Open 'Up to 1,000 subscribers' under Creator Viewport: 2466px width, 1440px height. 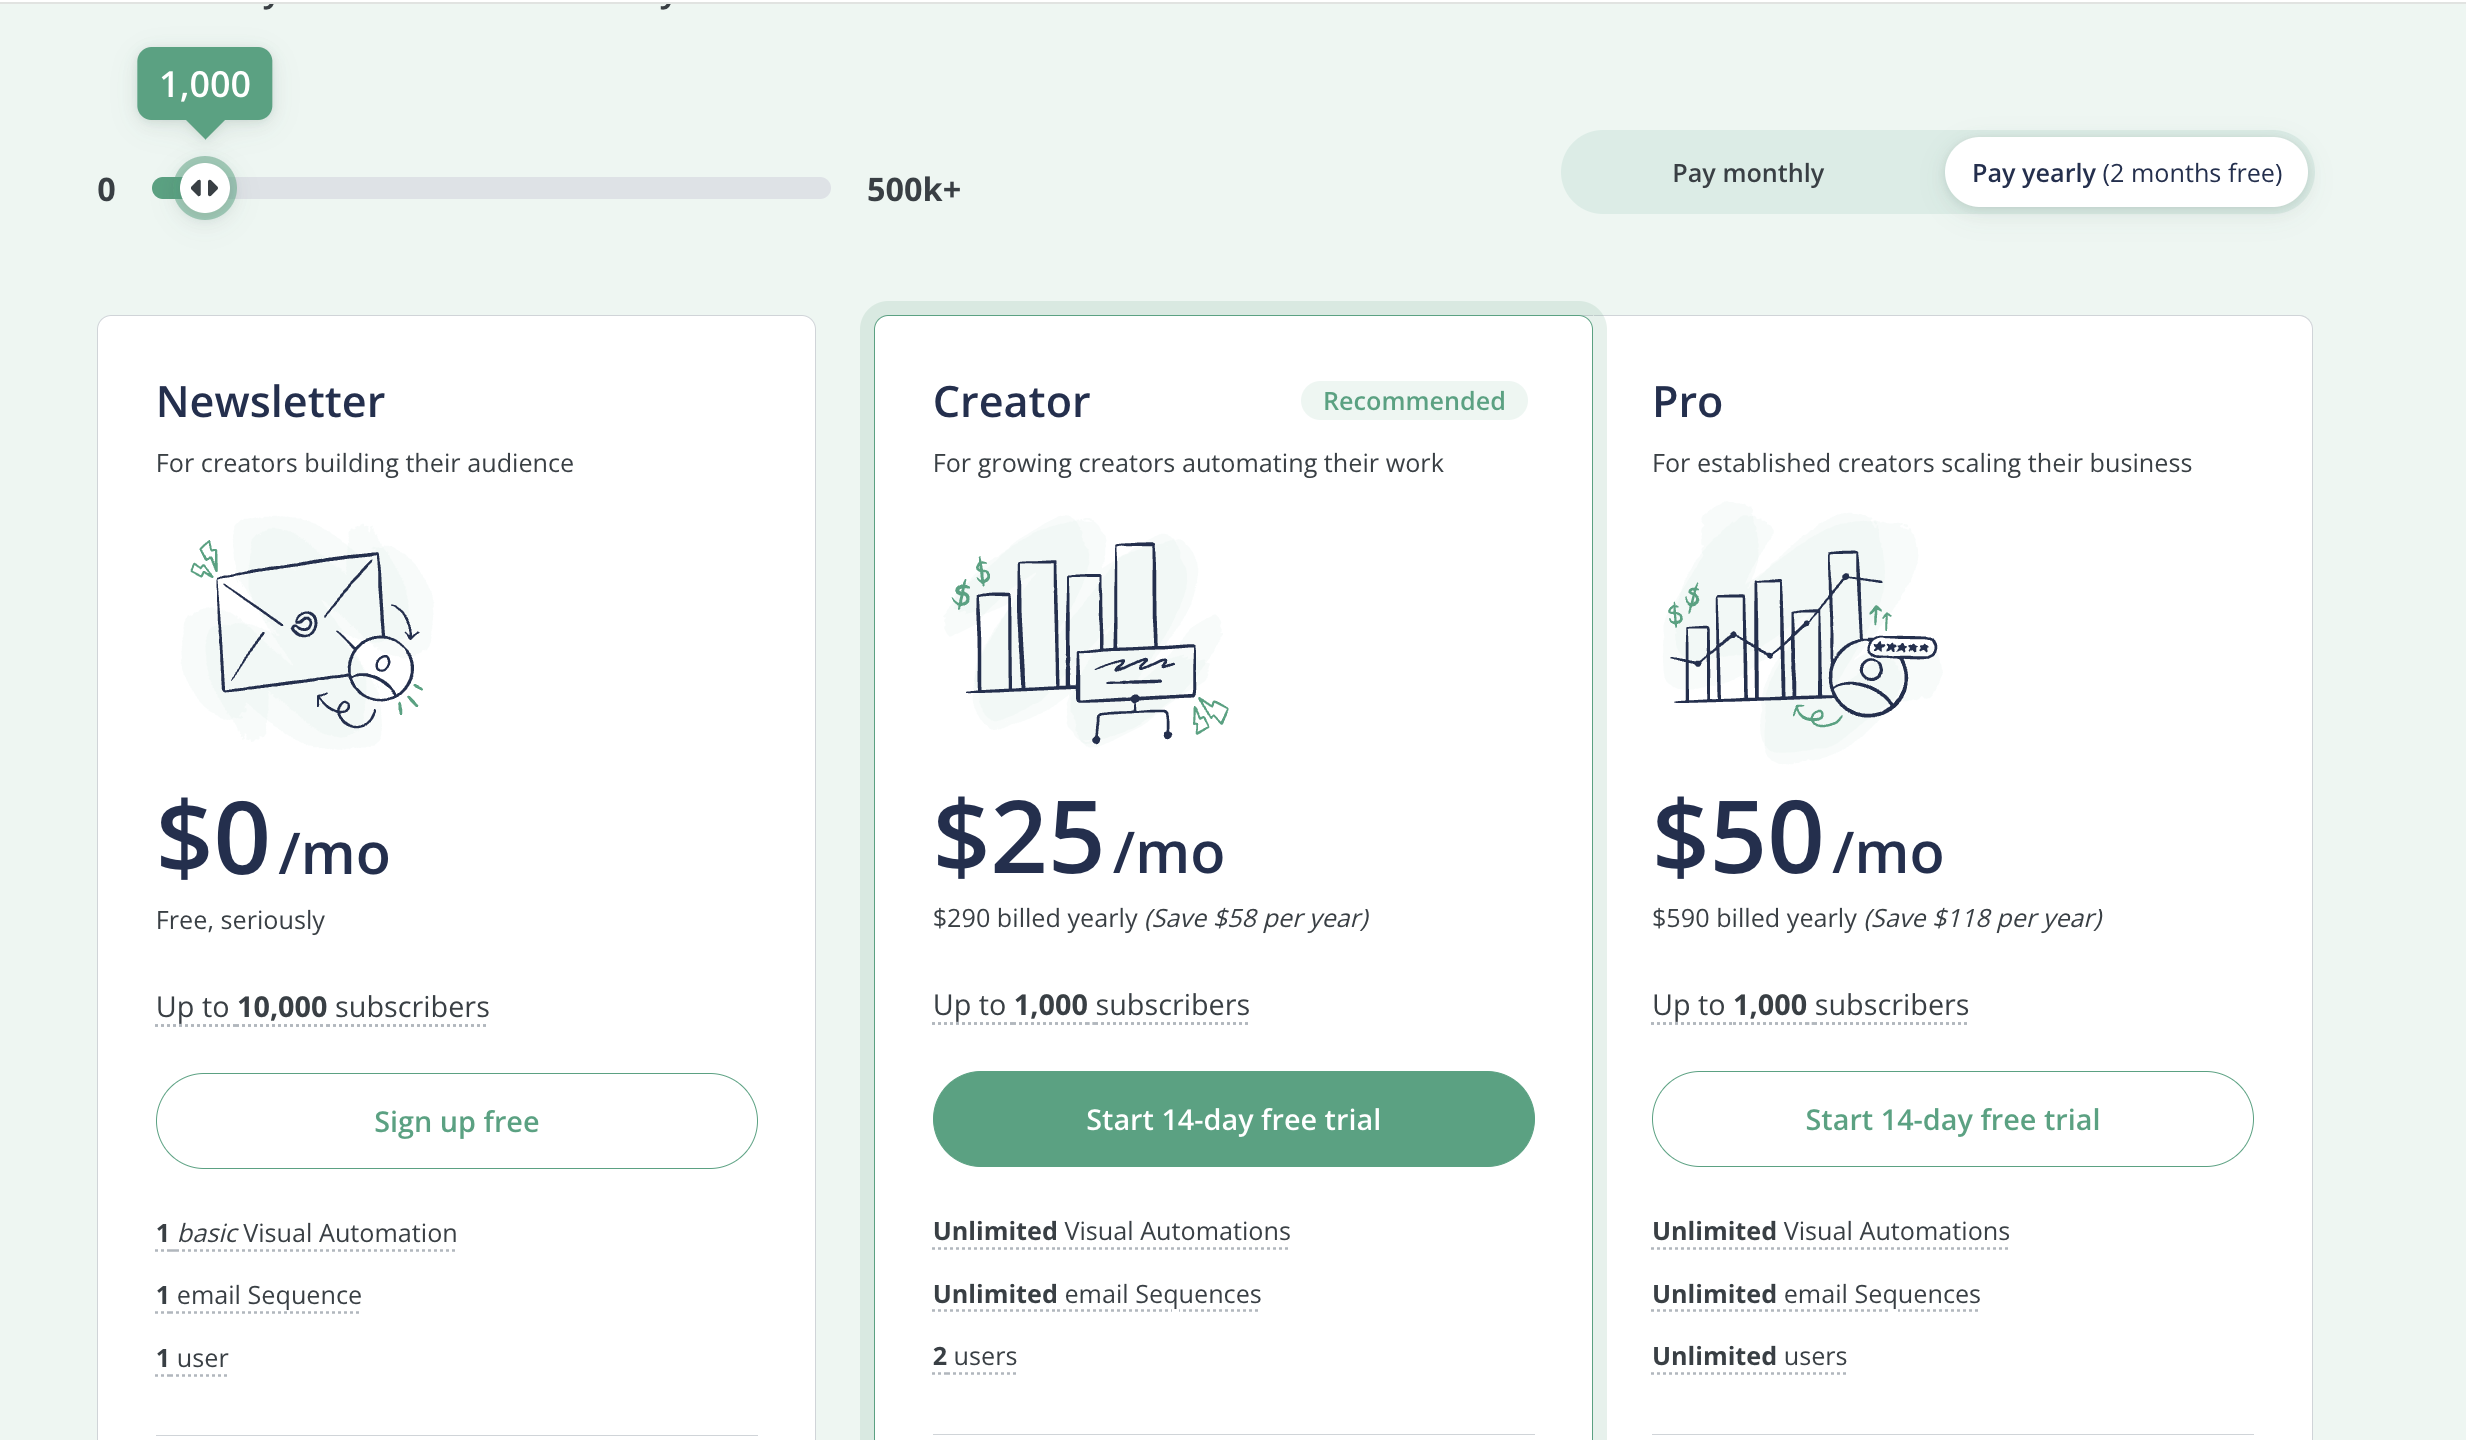point(1089,1004)
